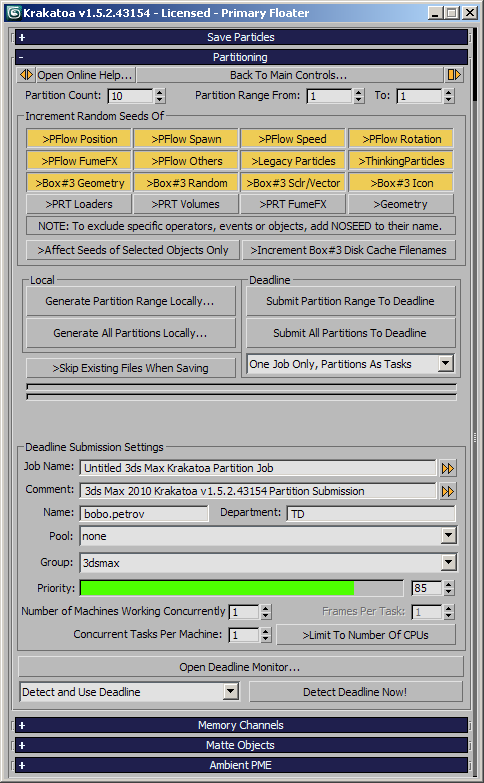The height and width of the screenshot is (783, 484).
Task: Click Generate Partition Range Locally button
Action: 130,301
